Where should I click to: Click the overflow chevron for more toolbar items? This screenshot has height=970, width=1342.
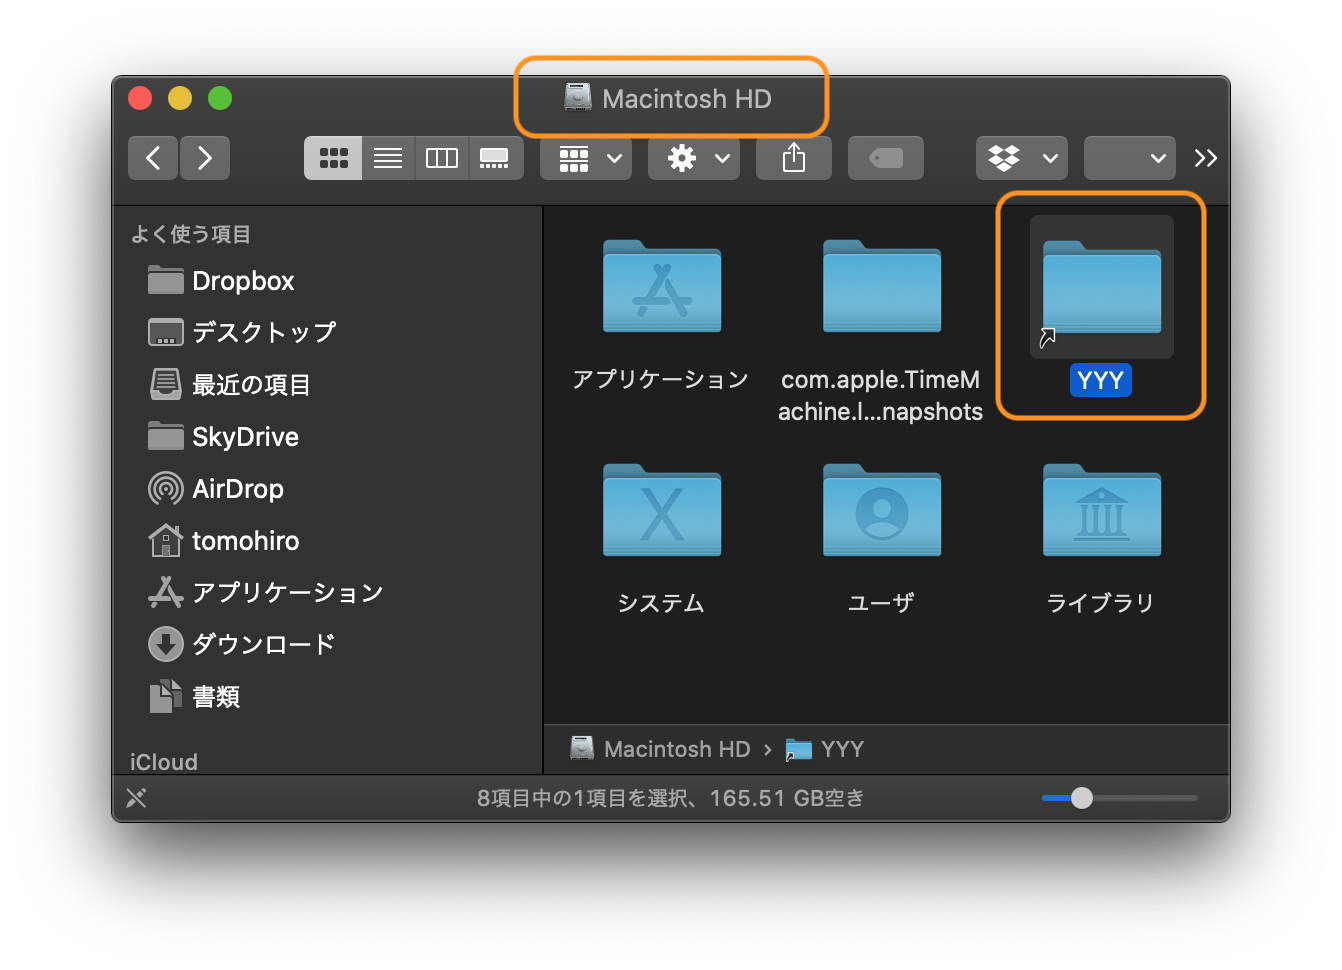(x=1206, y=157)
